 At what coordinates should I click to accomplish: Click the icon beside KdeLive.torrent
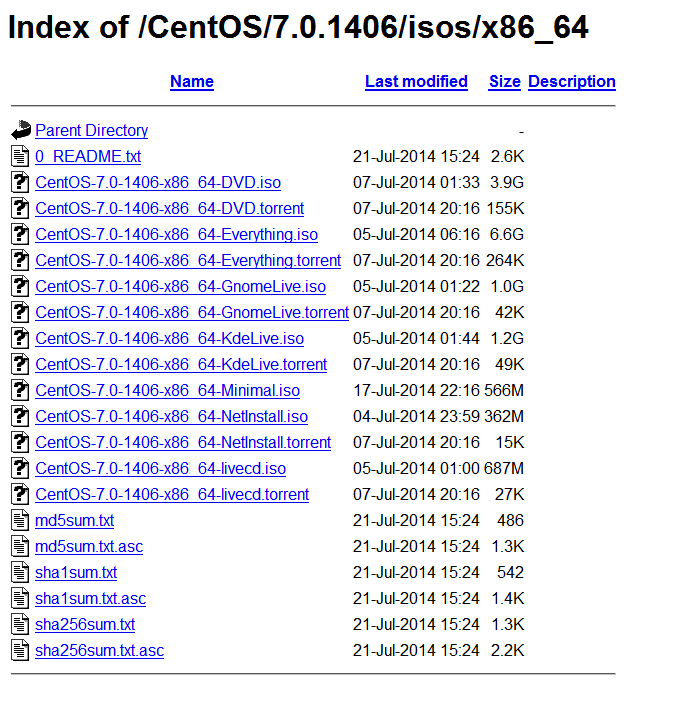20,364
